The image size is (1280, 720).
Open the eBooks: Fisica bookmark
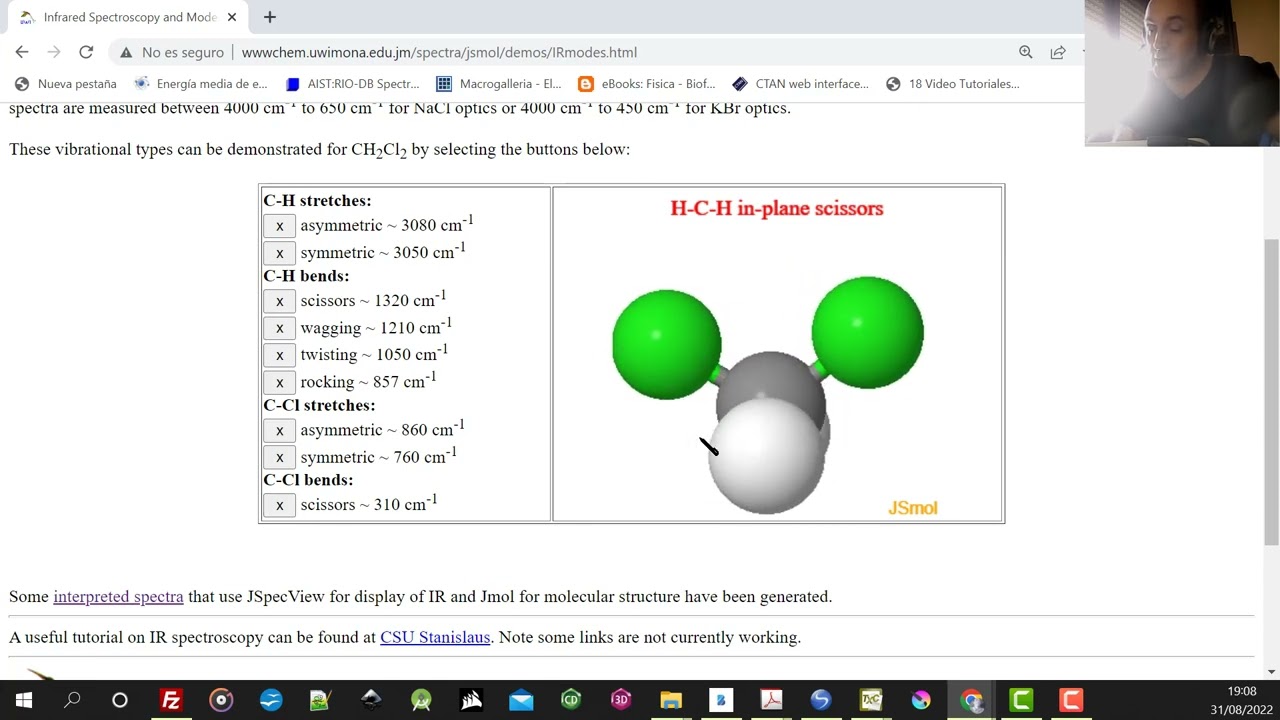click(647, 84)
